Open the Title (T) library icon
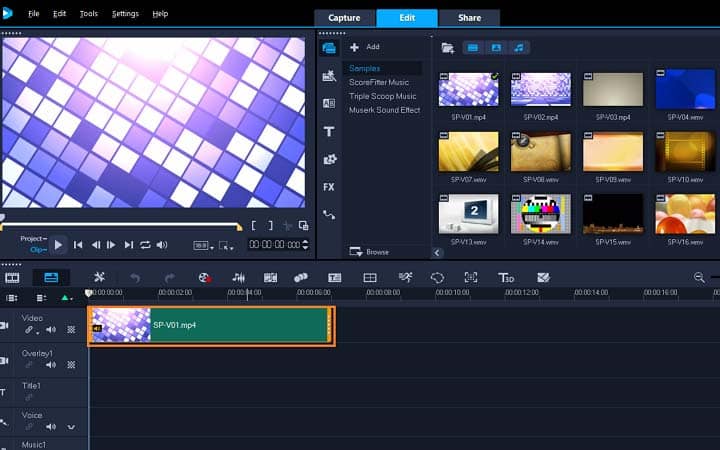The image size is (720, 450). [x=329, y=132]
